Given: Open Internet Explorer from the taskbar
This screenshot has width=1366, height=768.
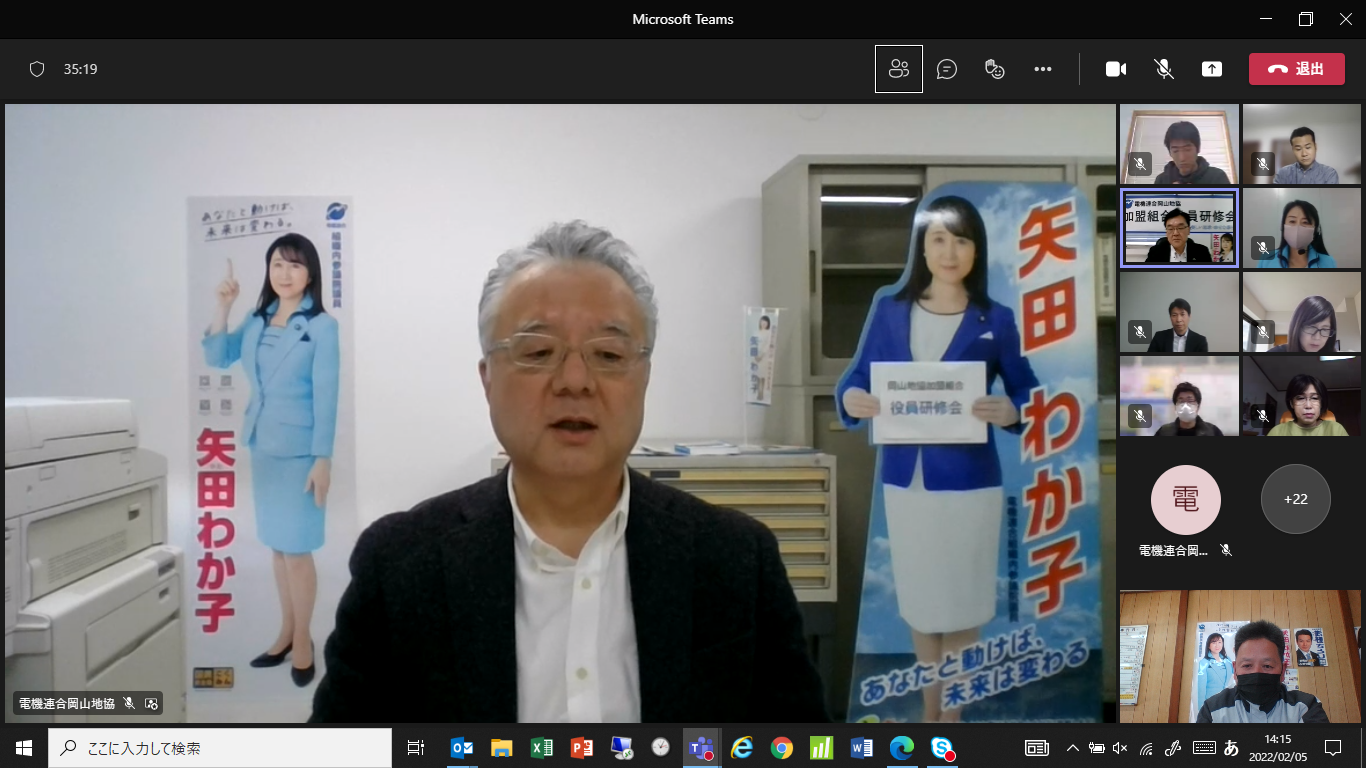Looking at the screenshot, I should coord(741,747).
